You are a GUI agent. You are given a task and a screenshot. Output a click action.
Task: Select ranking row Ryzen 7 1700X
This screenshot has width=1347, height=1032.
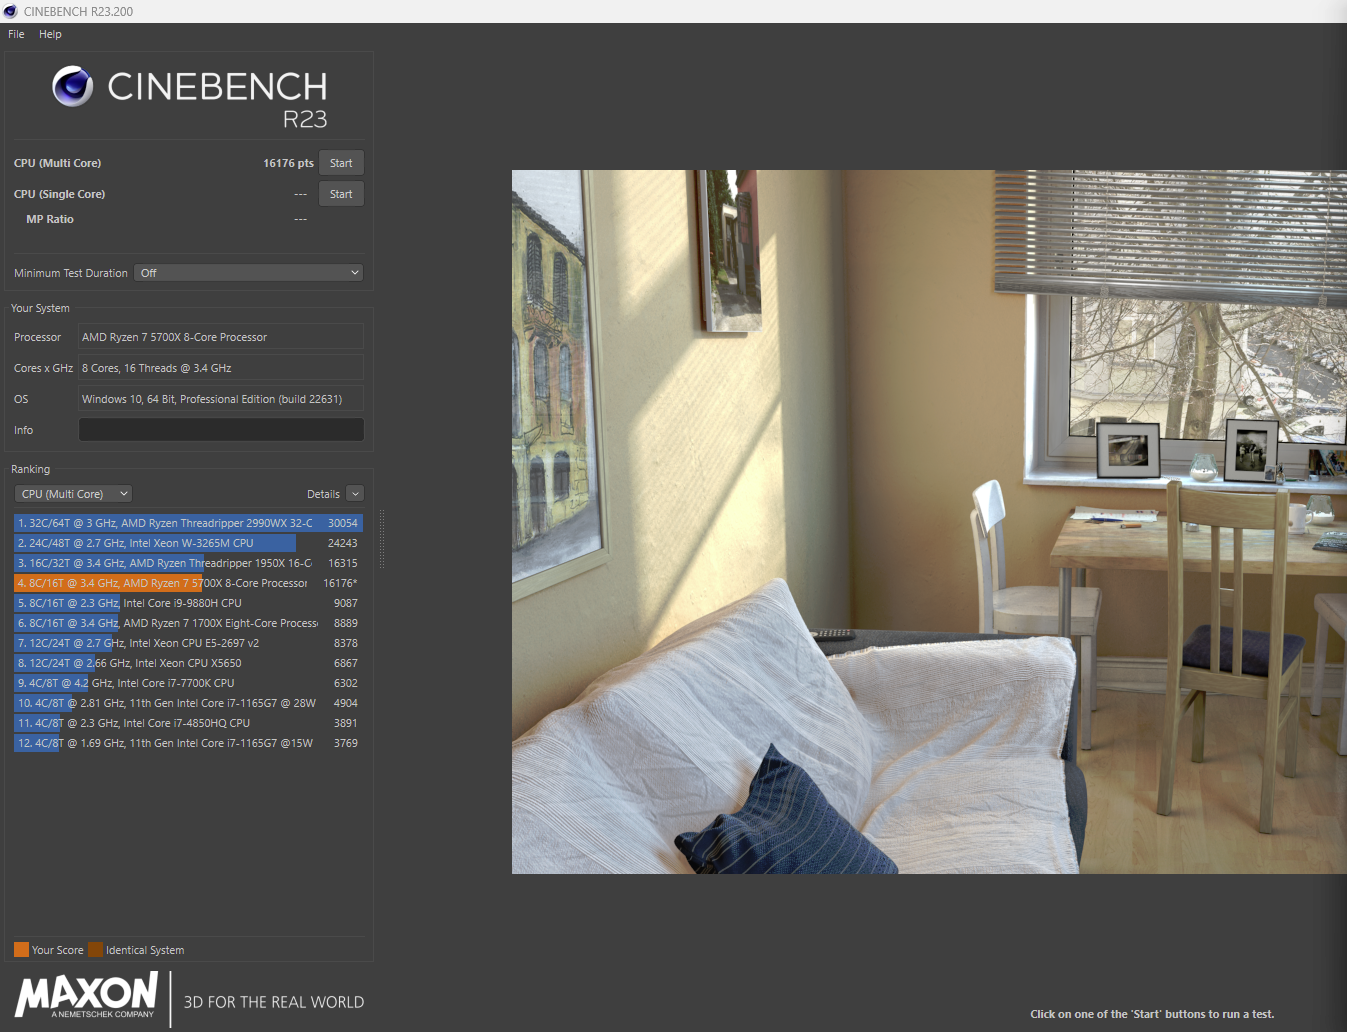(x=188, y=623)
